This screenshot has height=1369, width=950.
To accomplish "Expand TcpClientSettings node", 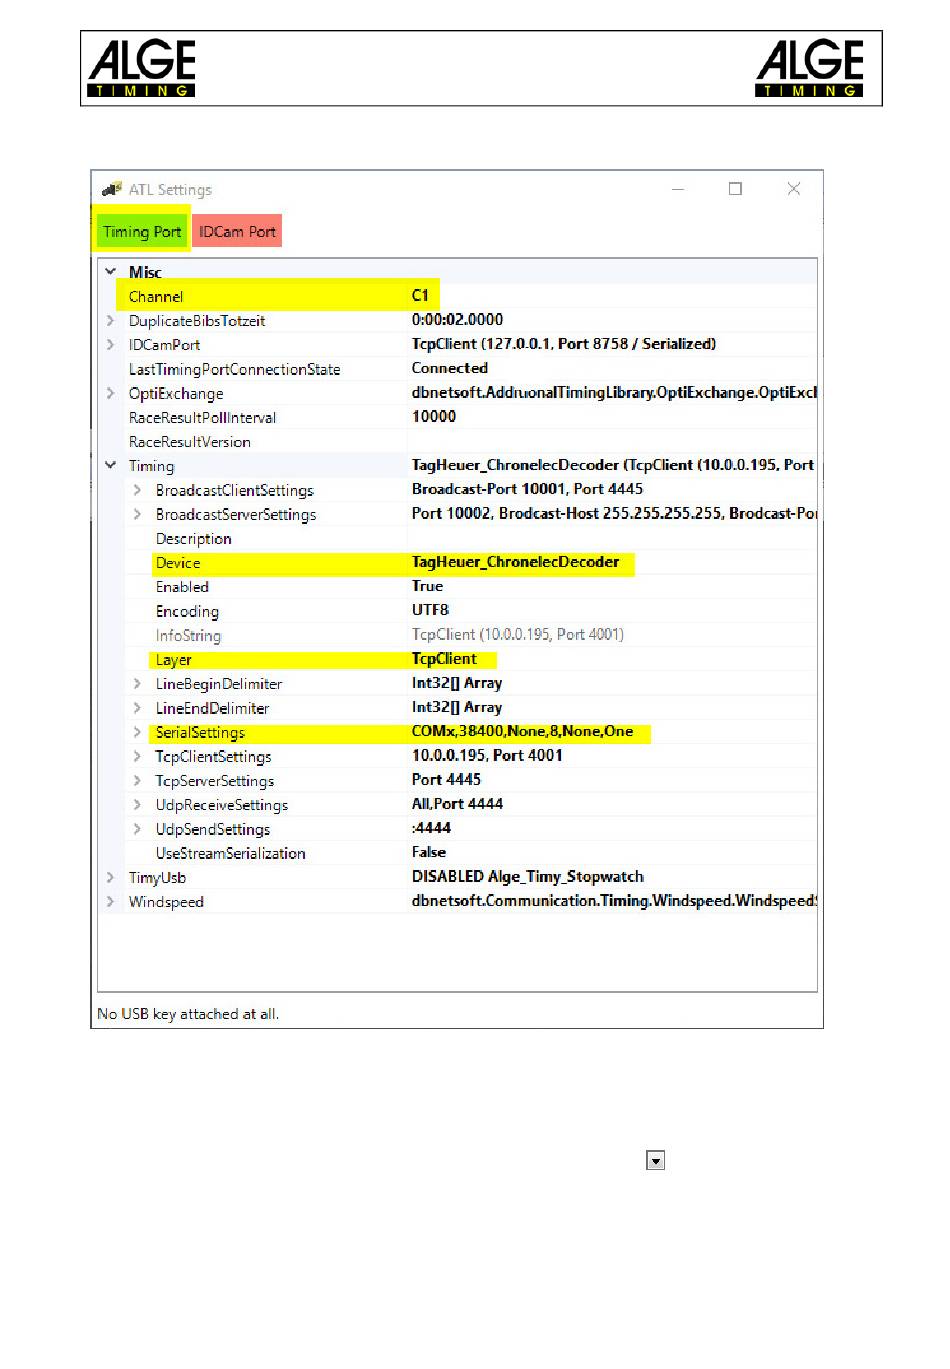I will [138, 756].
